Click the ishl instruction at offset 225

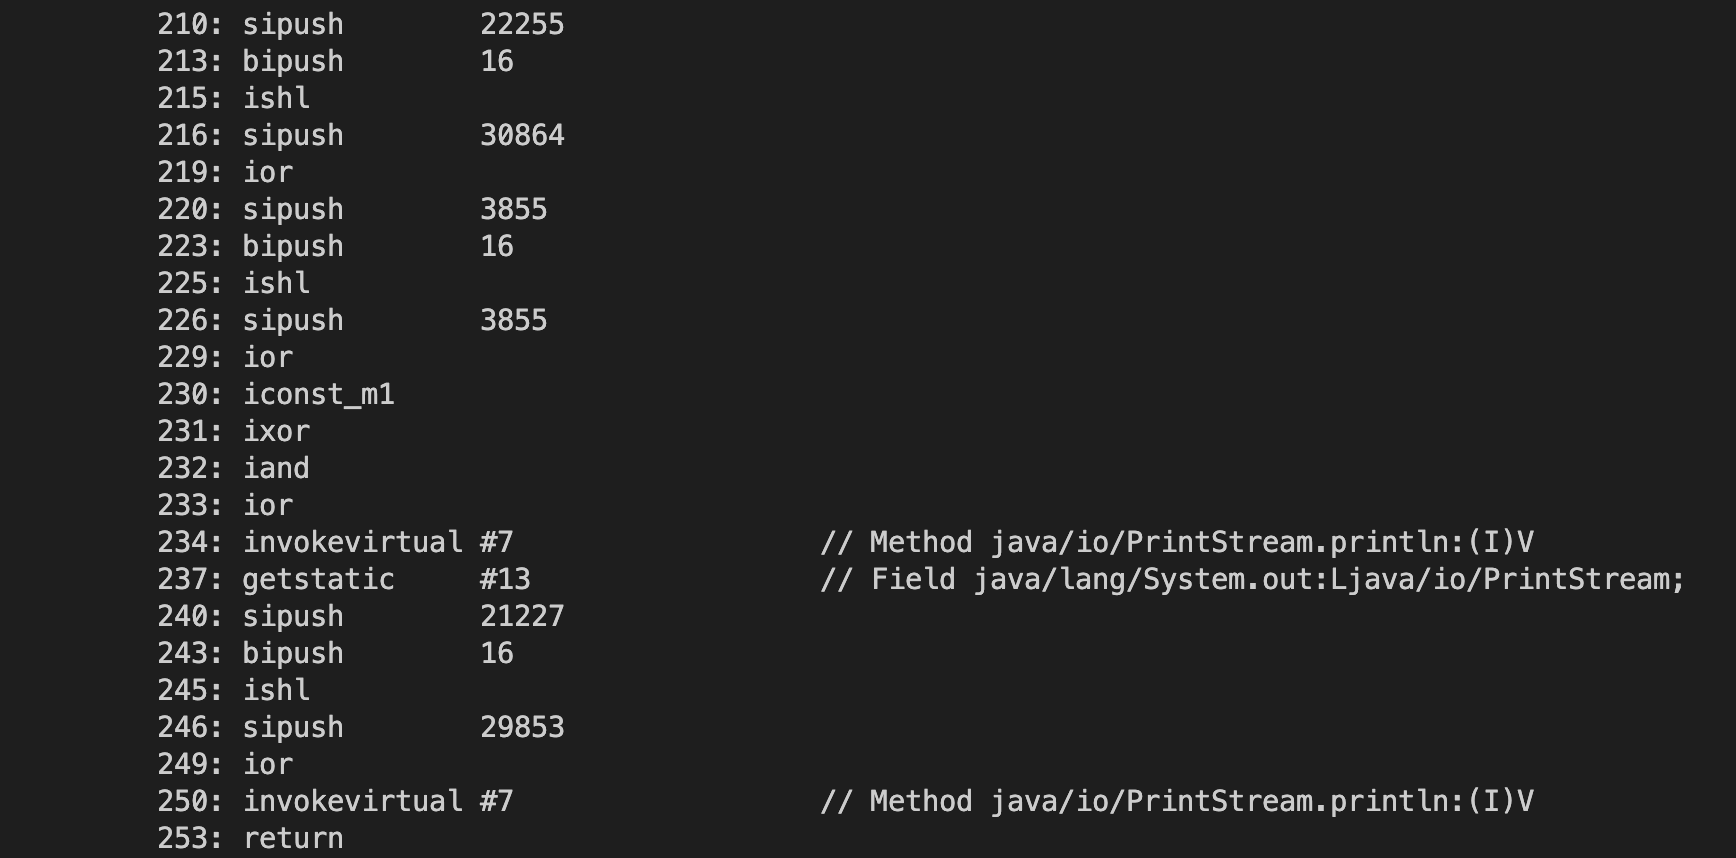tap(276, 283)
